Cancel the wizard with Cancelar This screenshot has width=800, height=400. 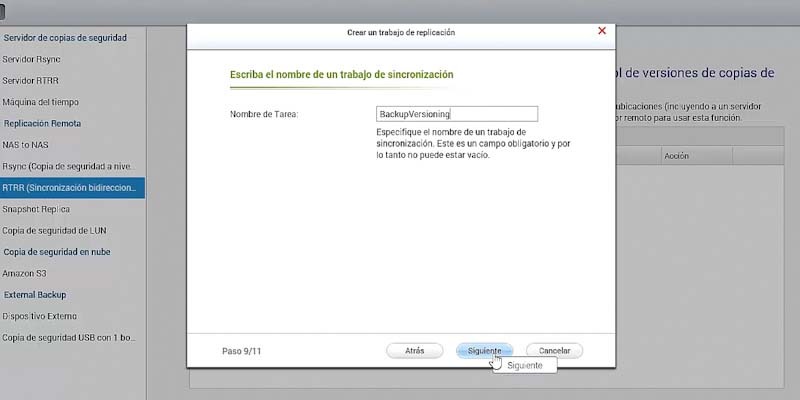tap(554, 351)
